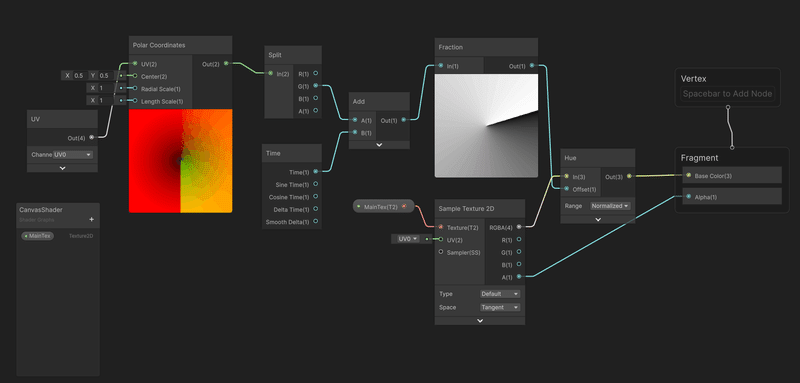Click the Out(3) port on Hue node
The height and width of the screenshot is (383, 800).
[629, 176]
